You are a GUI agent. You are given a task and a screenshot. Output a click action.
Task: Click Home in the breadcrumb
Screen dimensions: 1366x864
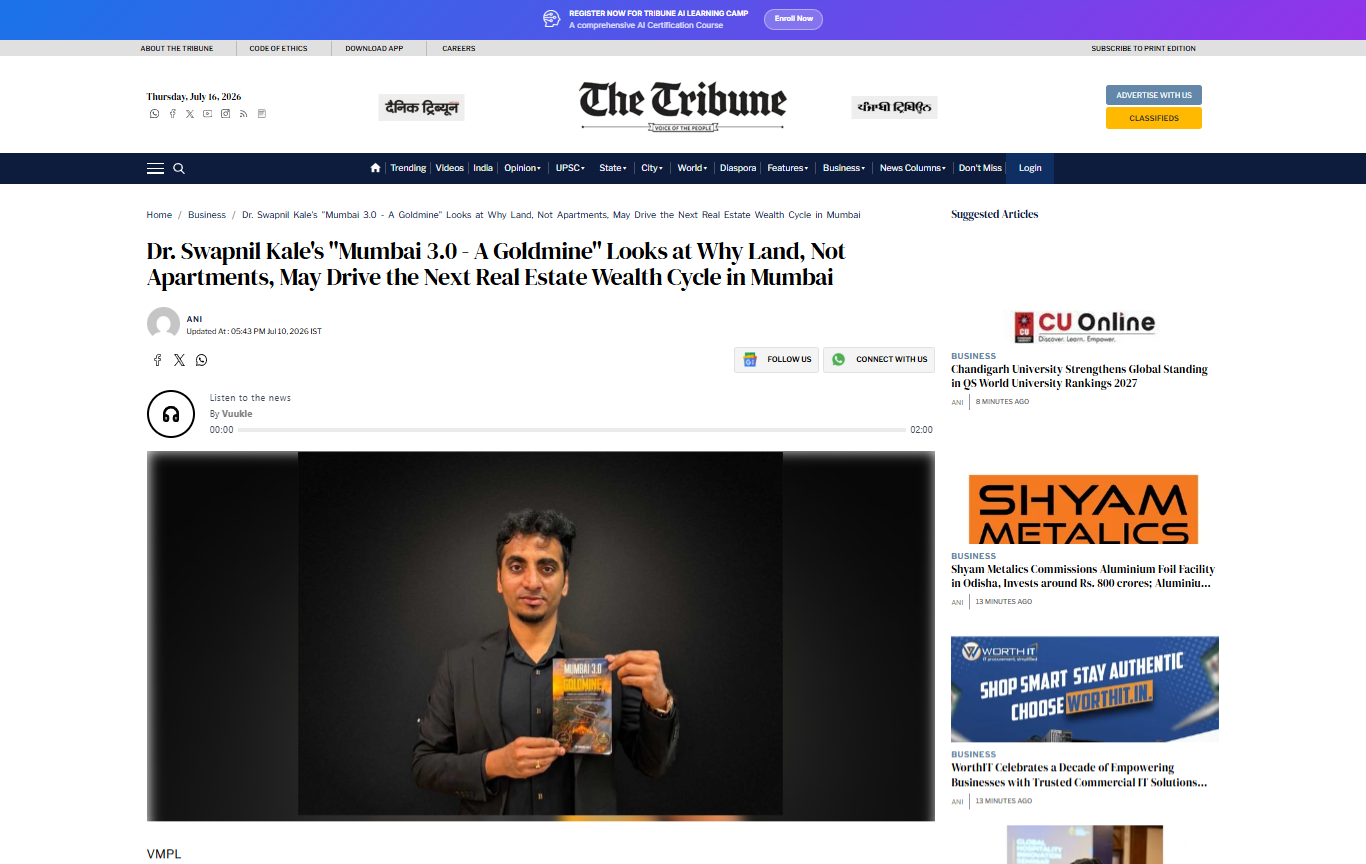click(159, 215)
